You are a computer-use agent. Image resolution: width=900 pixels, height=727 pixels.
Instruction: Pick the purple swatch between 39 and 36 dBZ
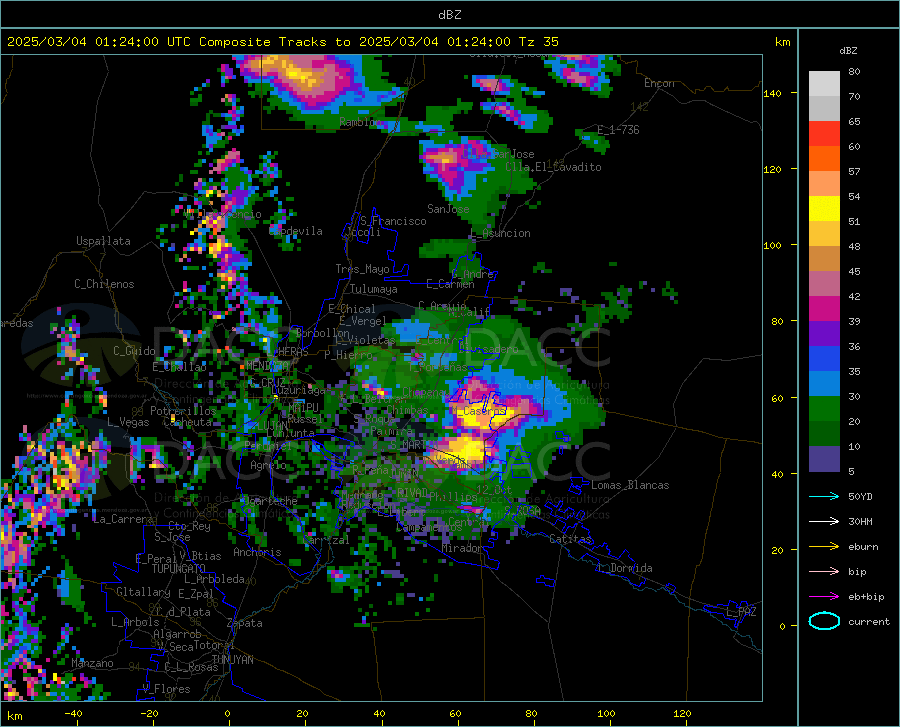tap(824, 334)
